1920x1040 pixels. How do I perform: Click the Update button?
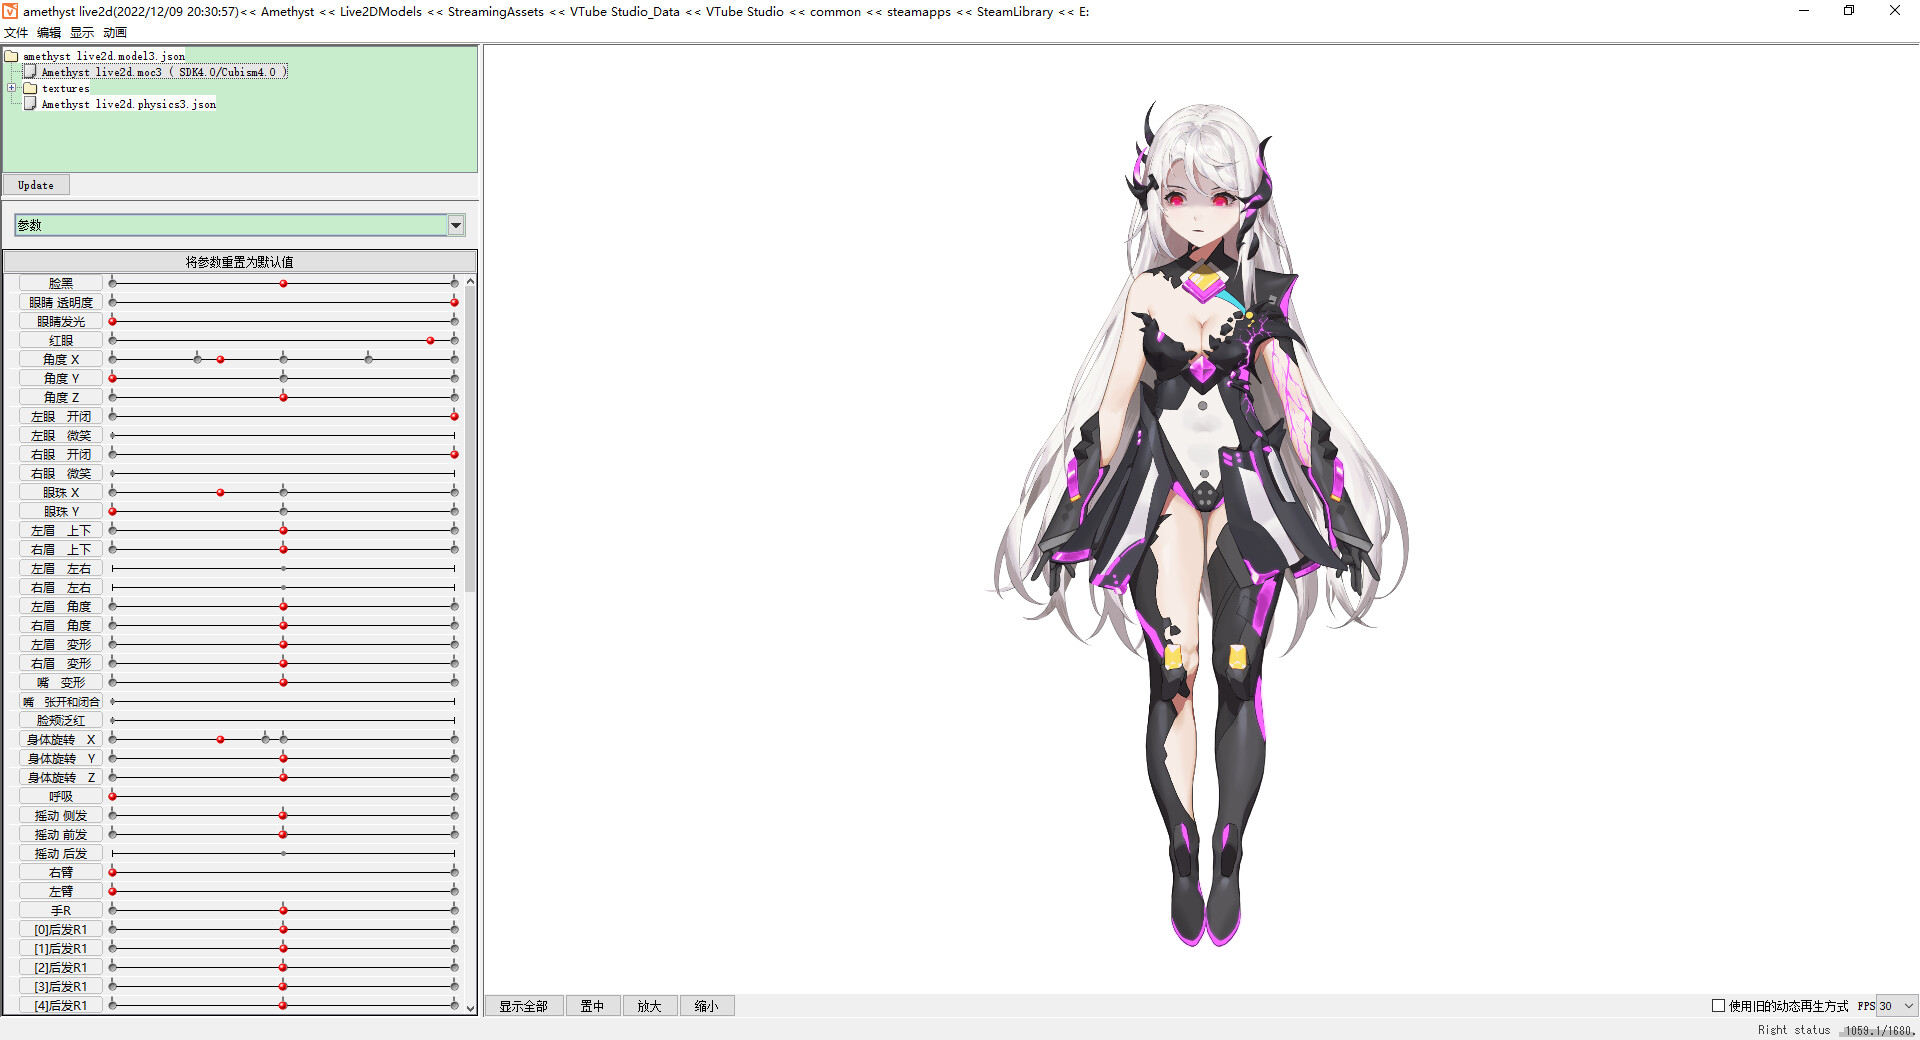(x=36, y=184)
